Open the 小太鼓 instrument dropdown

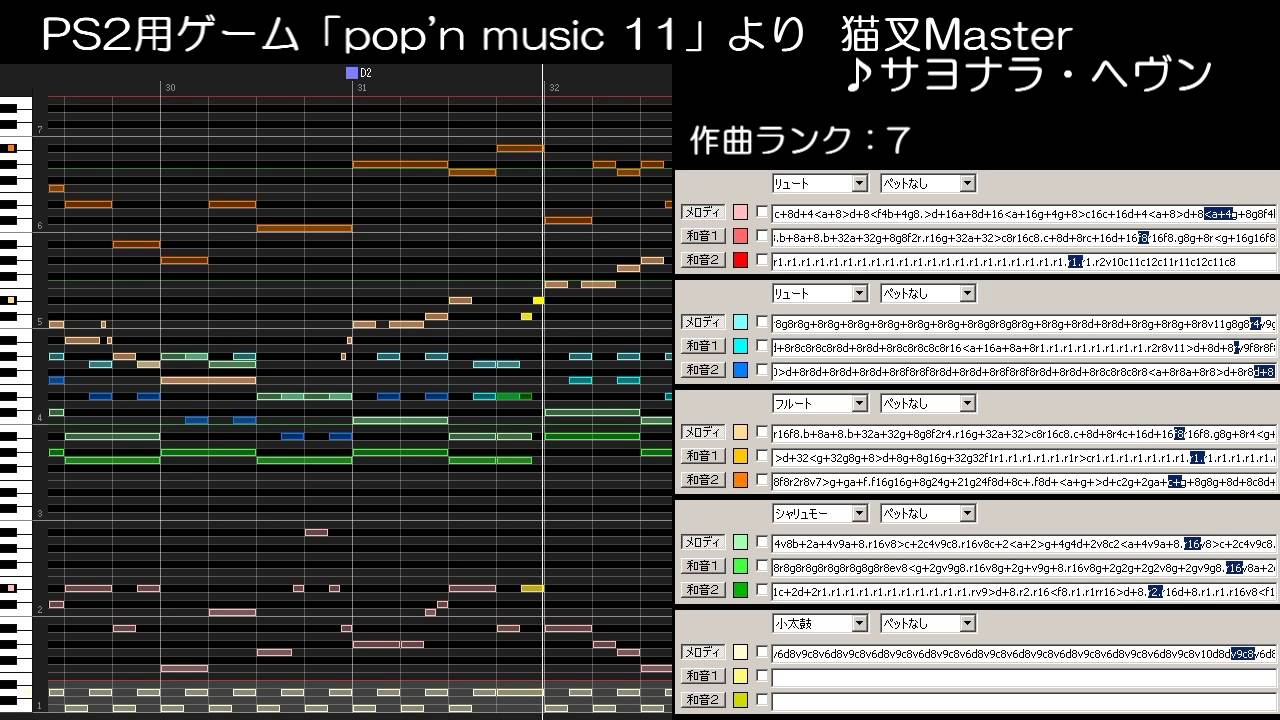point(819,624)
